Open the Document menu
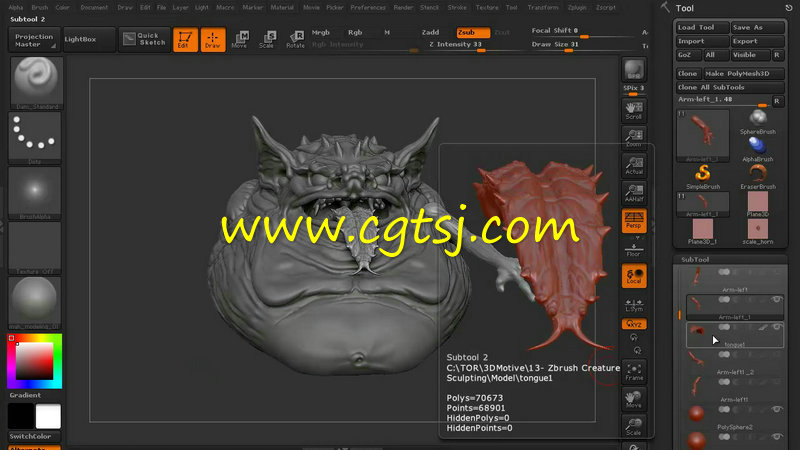Viewport: 800px width, 450px height. pos(94,8)
